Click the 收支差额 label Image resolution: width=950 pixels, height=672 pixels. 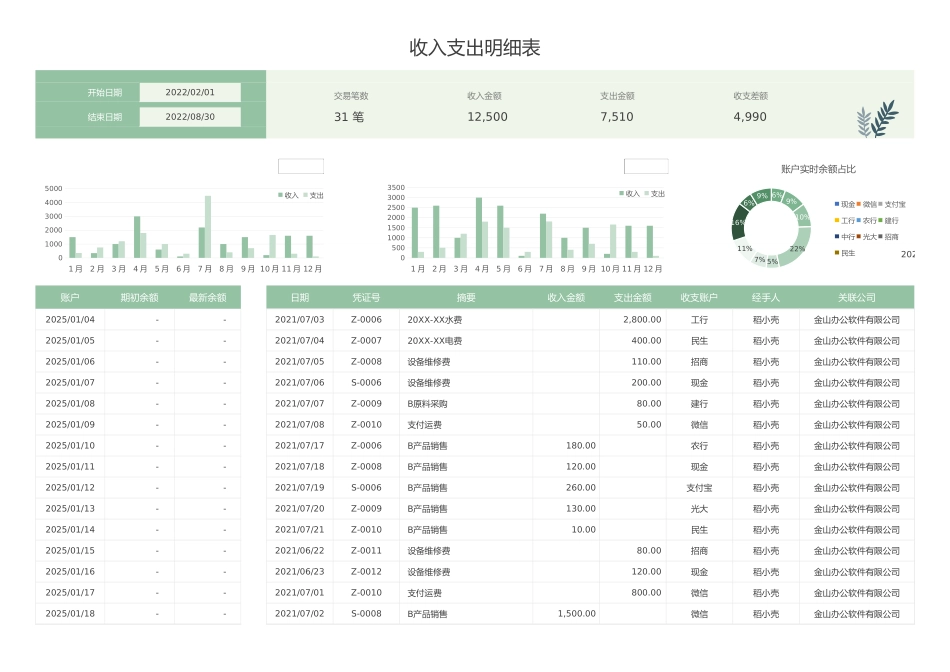750,96
